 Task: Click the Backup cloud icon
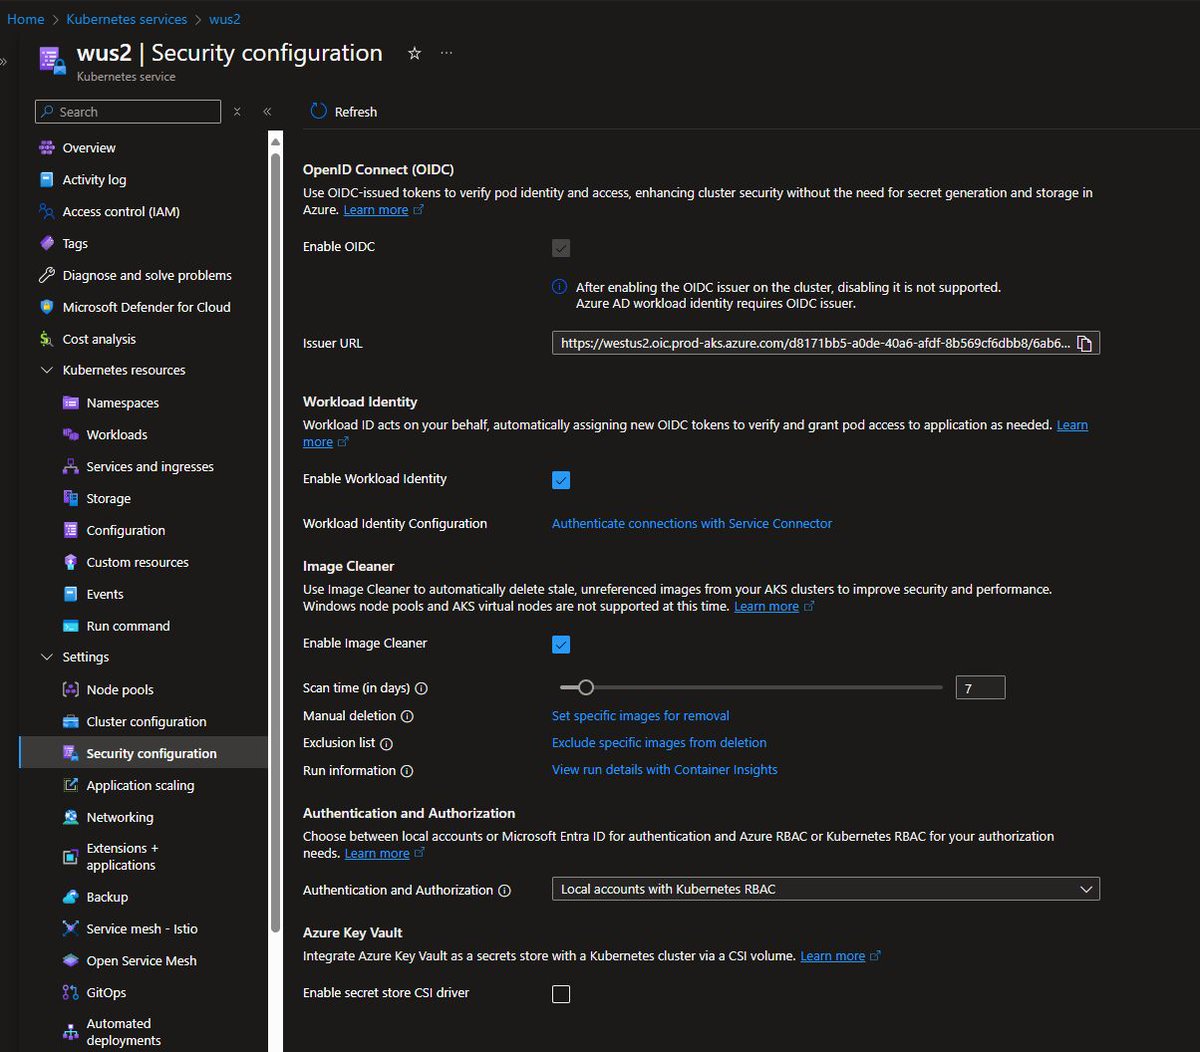click(x=70, y=897)
